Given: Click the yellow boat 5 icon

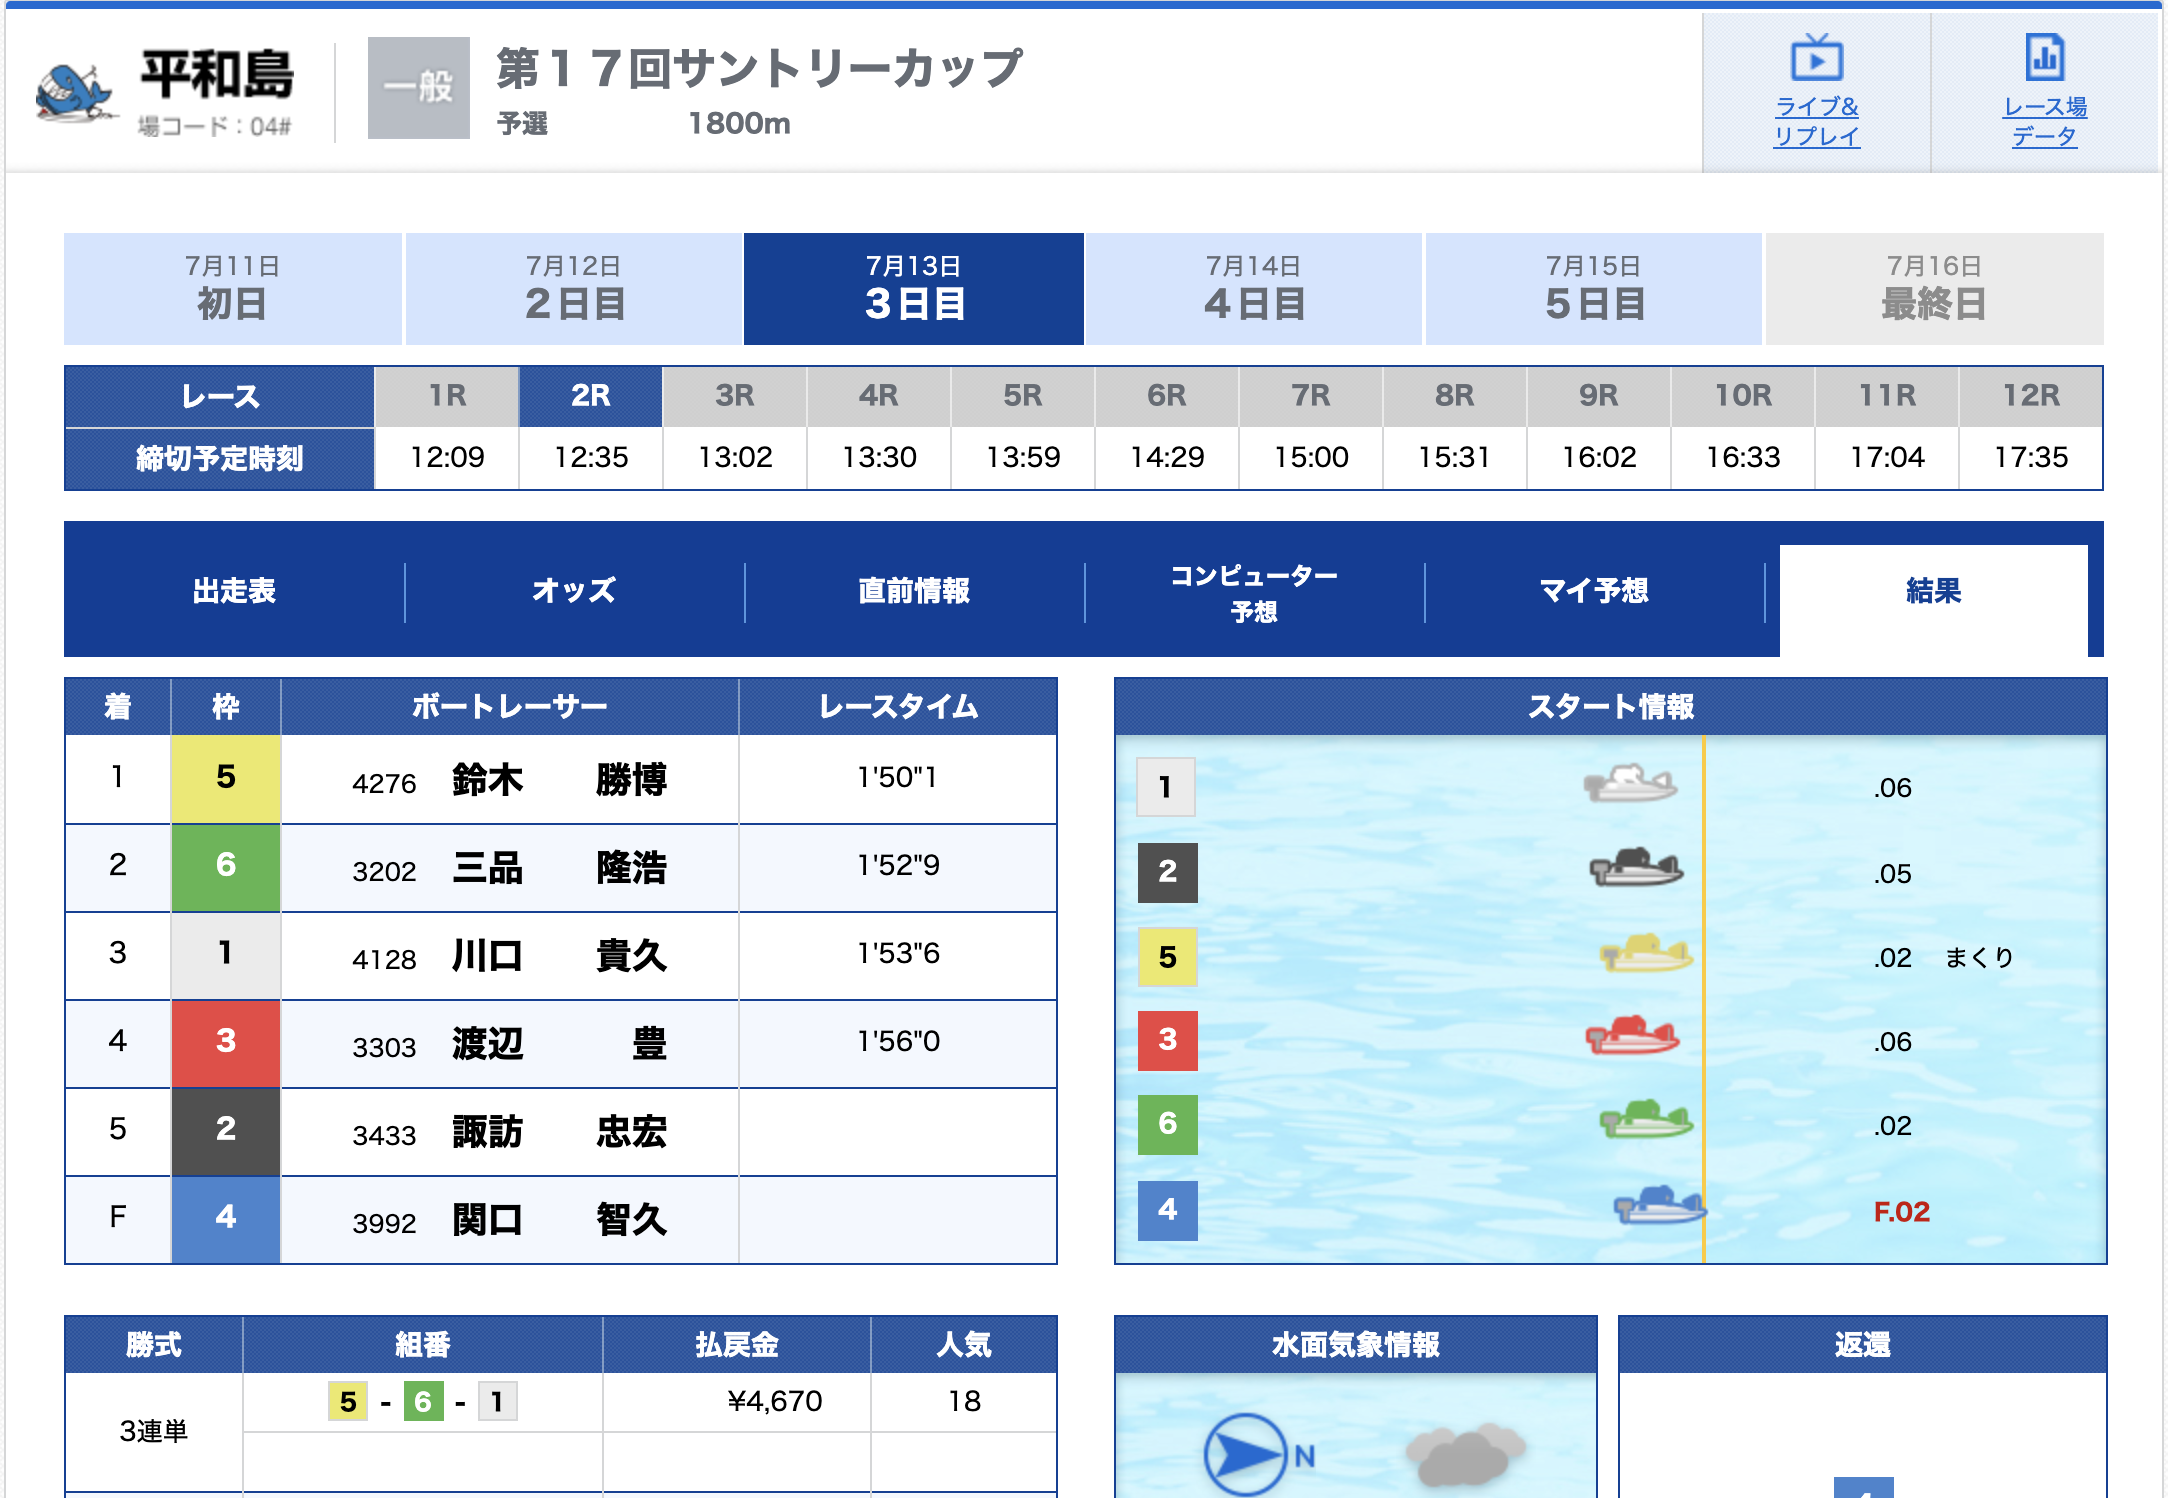Looking at the screenshot, I should (x=1646, y=954).
